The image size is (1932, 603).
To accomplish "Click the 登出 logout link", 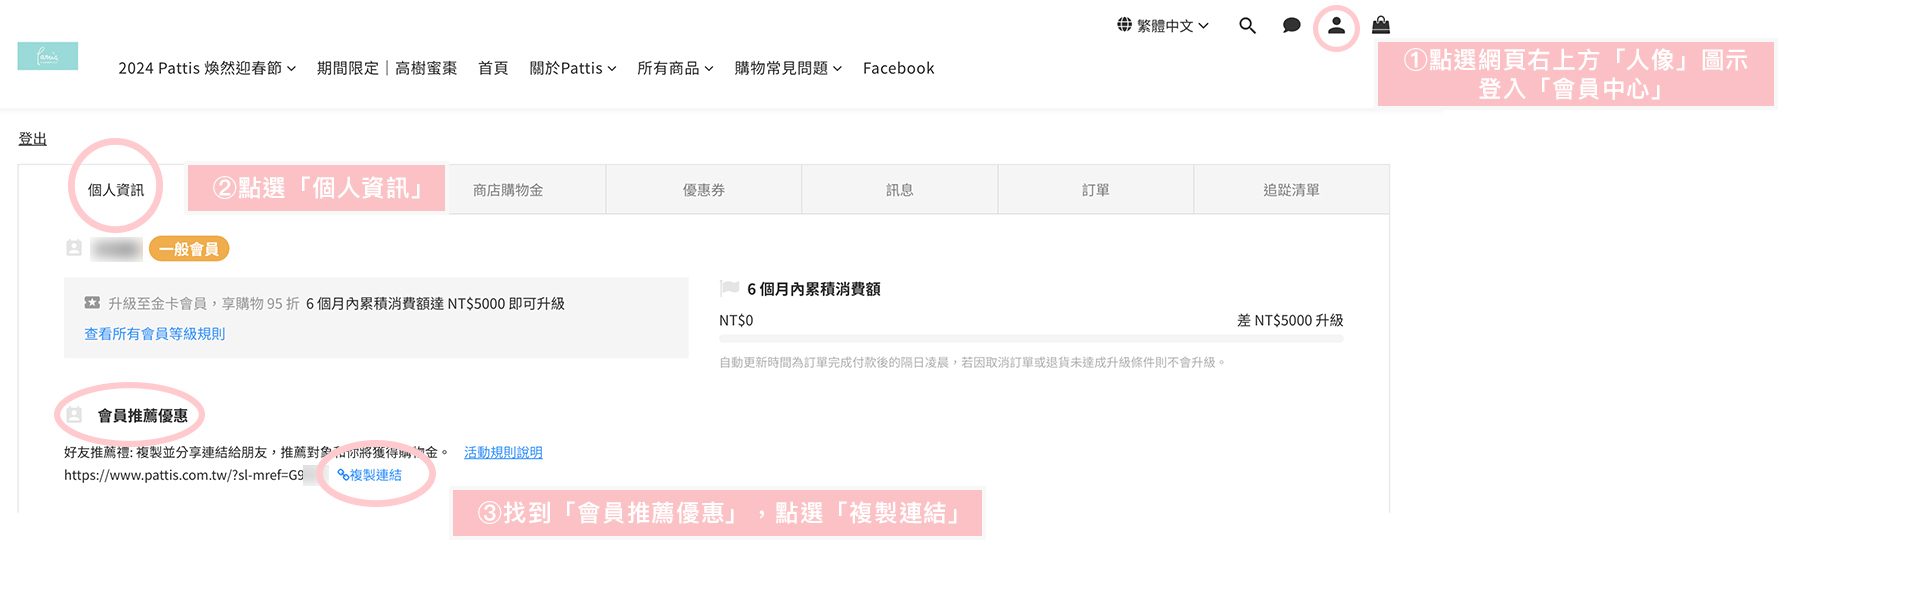I will click(33, 139).
